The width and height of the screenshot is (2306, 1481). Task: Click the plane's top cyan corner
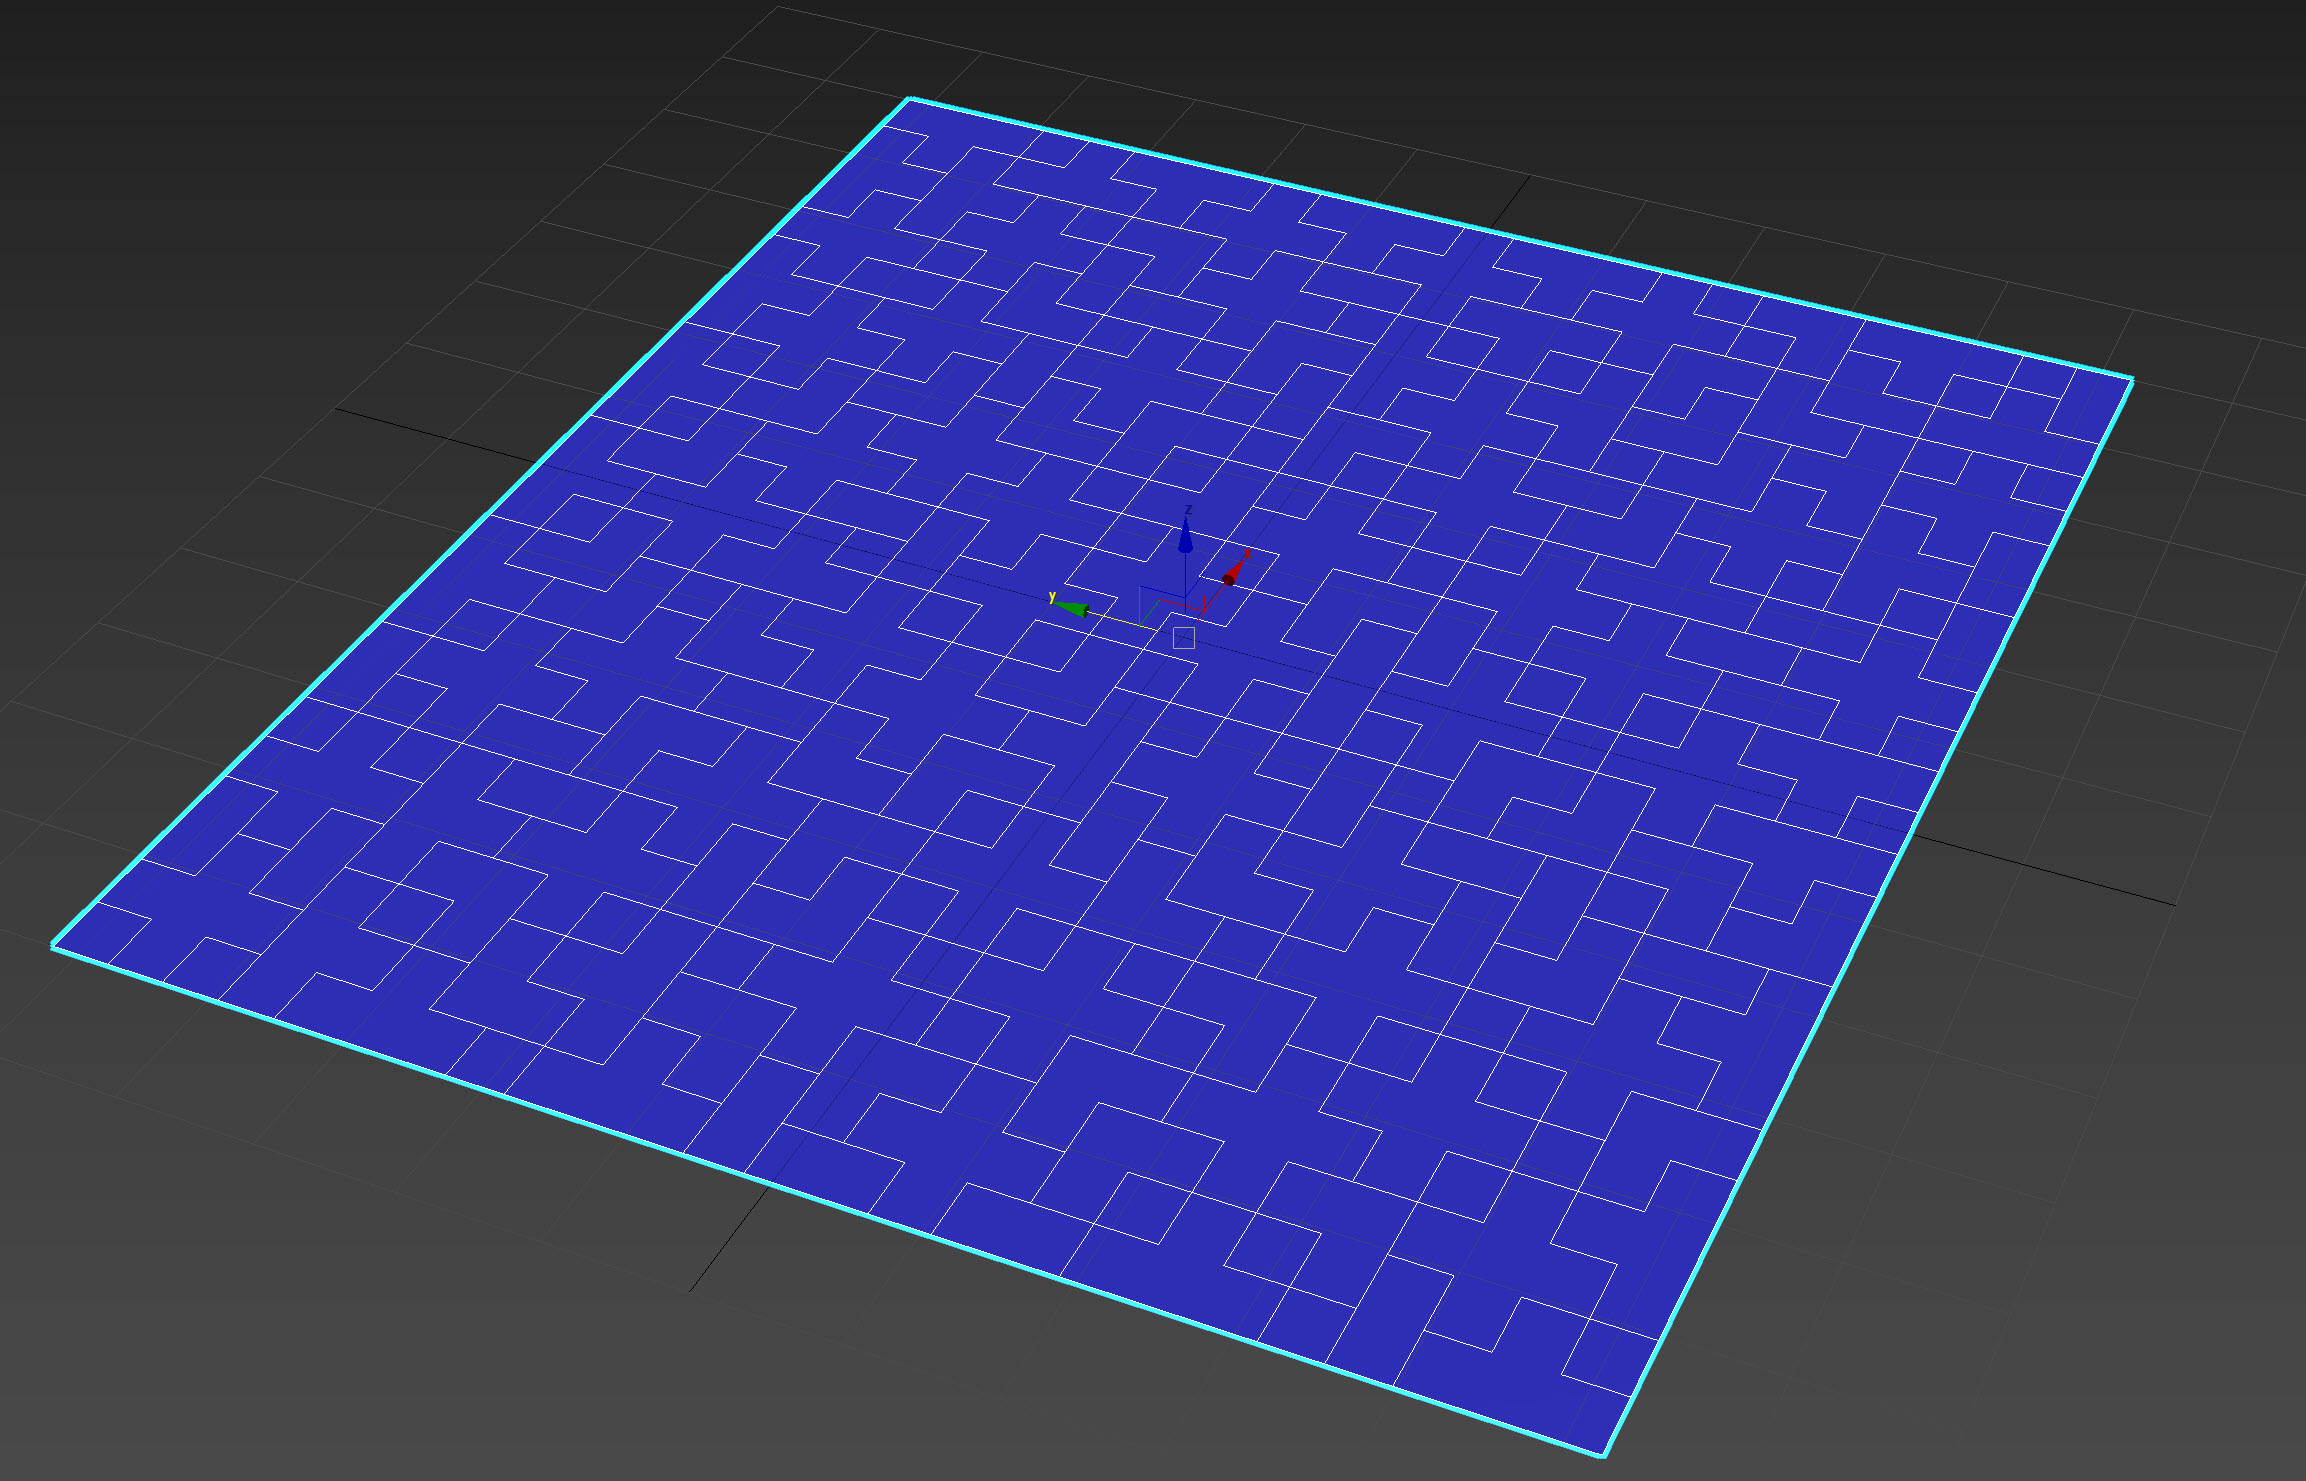click(909, 99)
